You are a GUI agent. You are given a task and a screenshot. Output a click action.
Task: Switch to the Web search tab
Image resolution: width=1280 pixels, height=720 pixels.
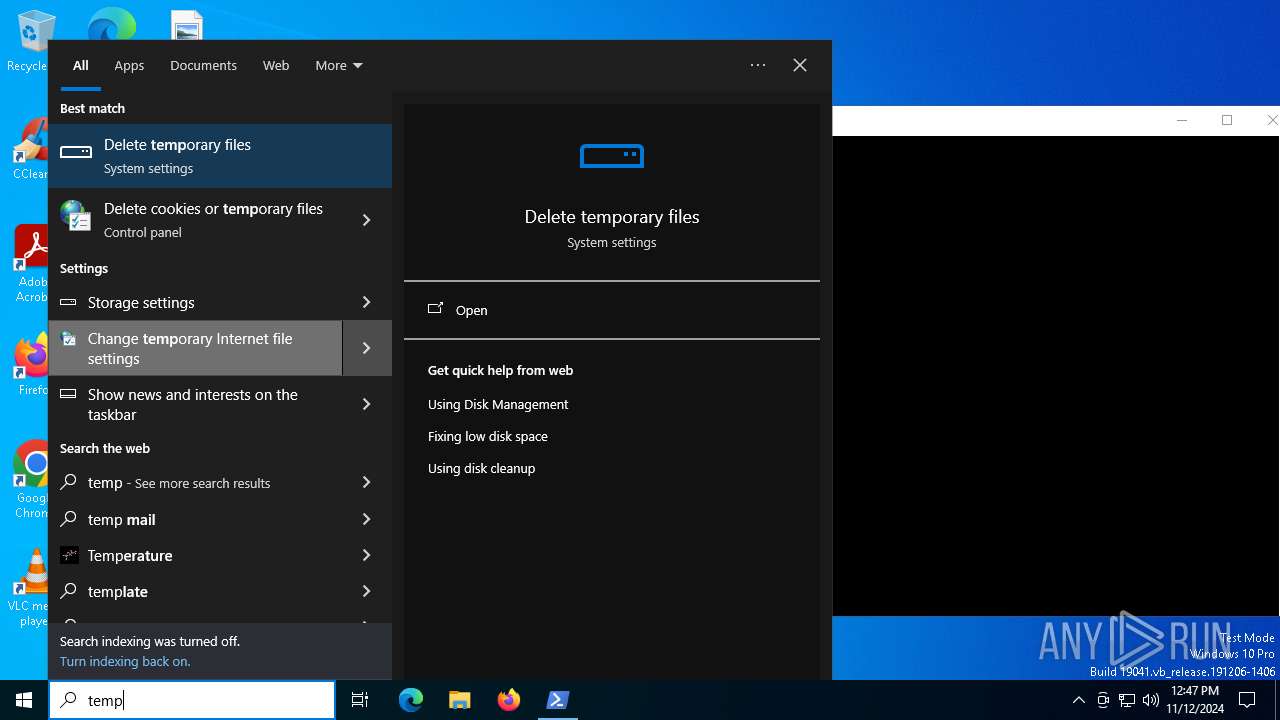(x=276, y=65)
